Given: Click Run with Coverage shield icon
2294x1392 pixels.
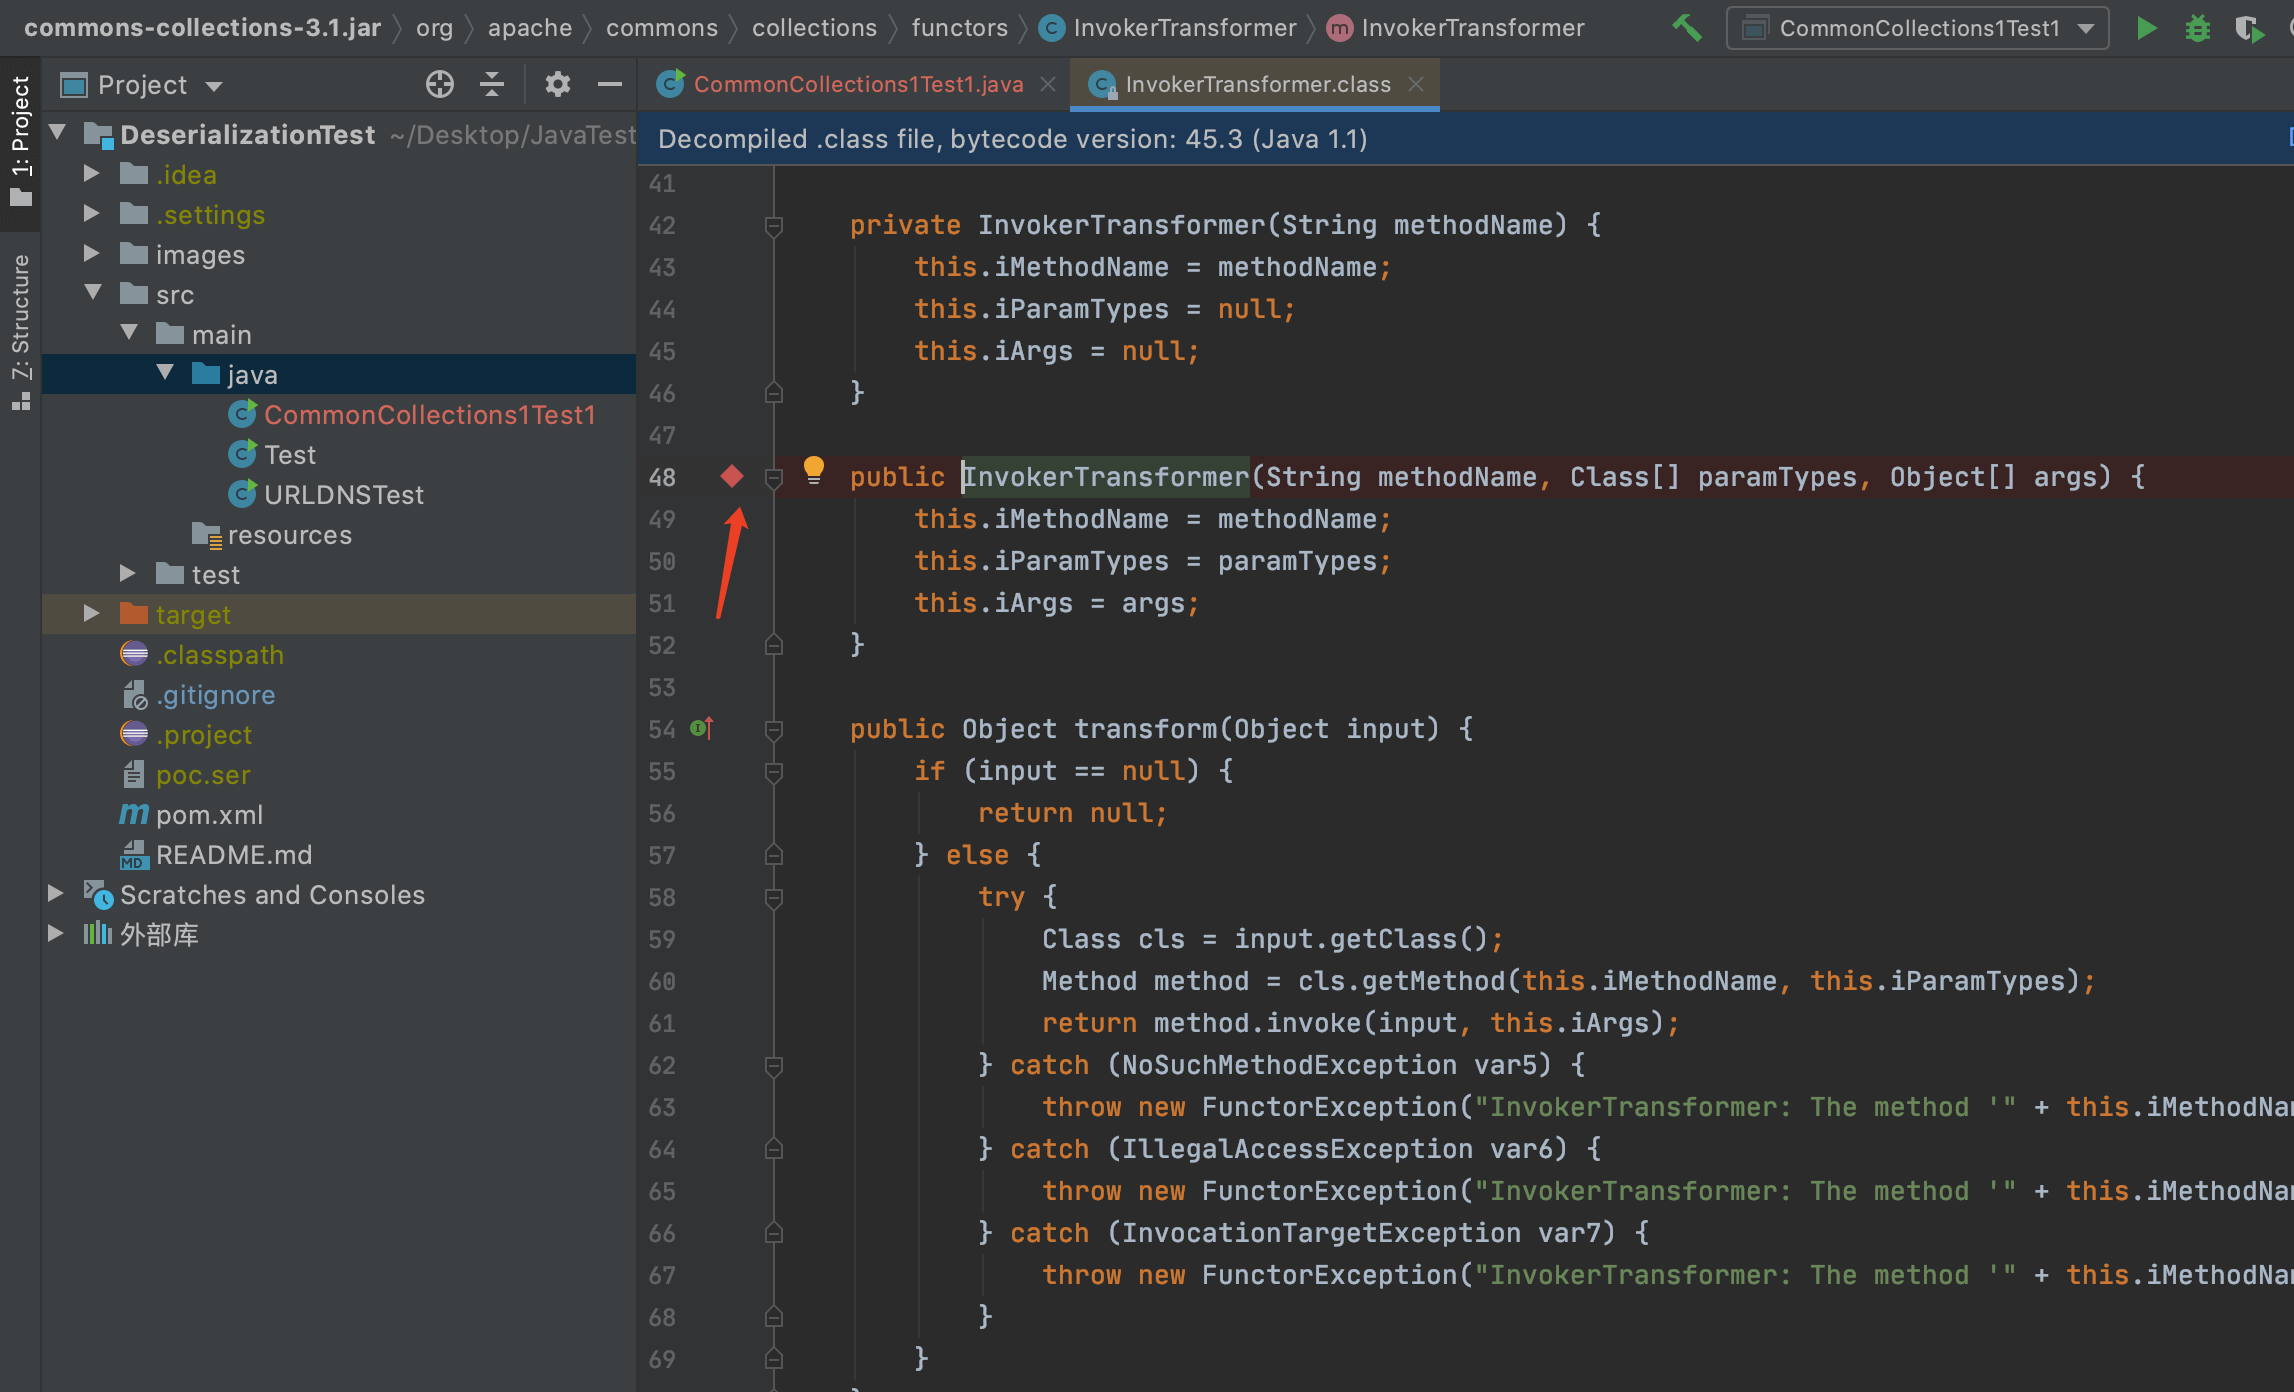Looking at the screenshot, I should pyautogui.click(x=2248, y=28).
